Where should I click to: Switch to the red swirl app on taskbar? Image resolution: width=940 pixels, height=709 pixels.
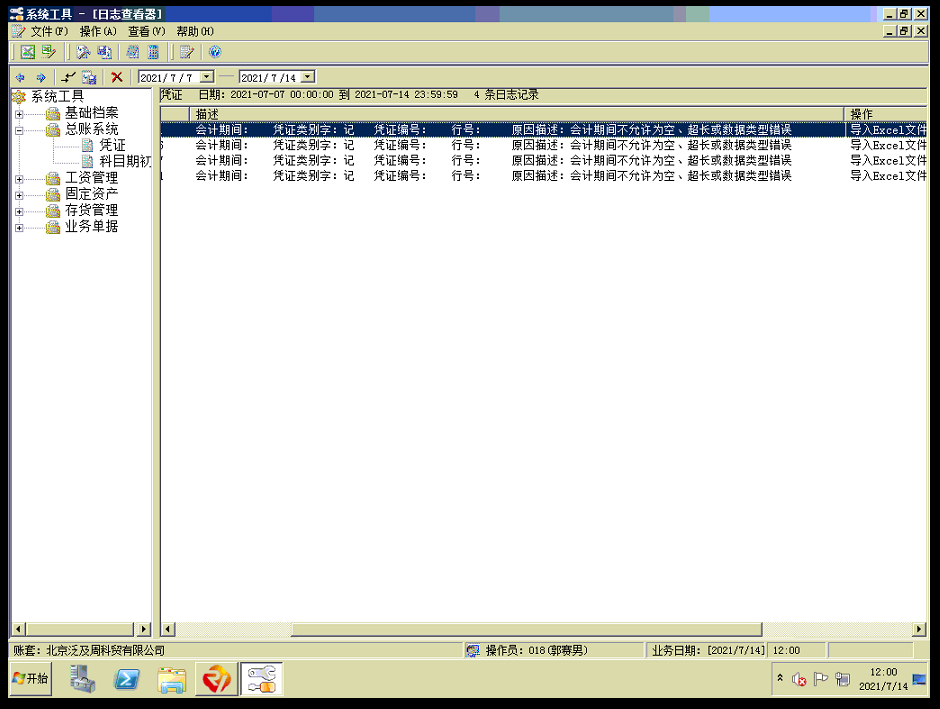[216, 679]
